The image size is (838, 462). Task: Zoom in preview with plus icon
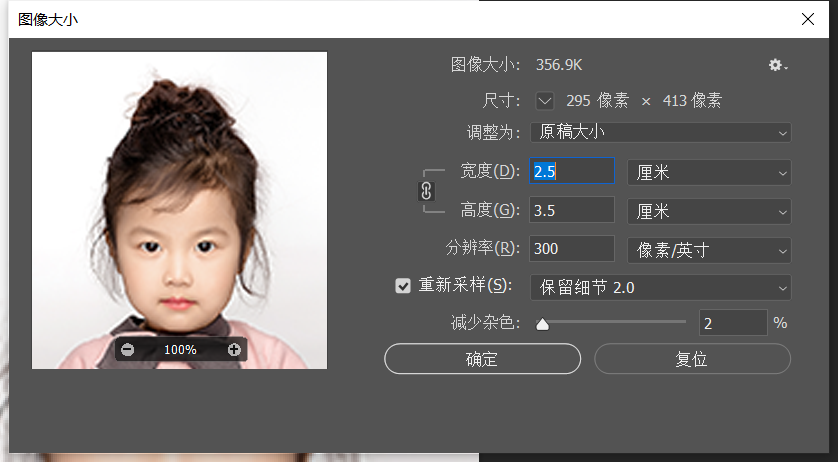point(234,350)
